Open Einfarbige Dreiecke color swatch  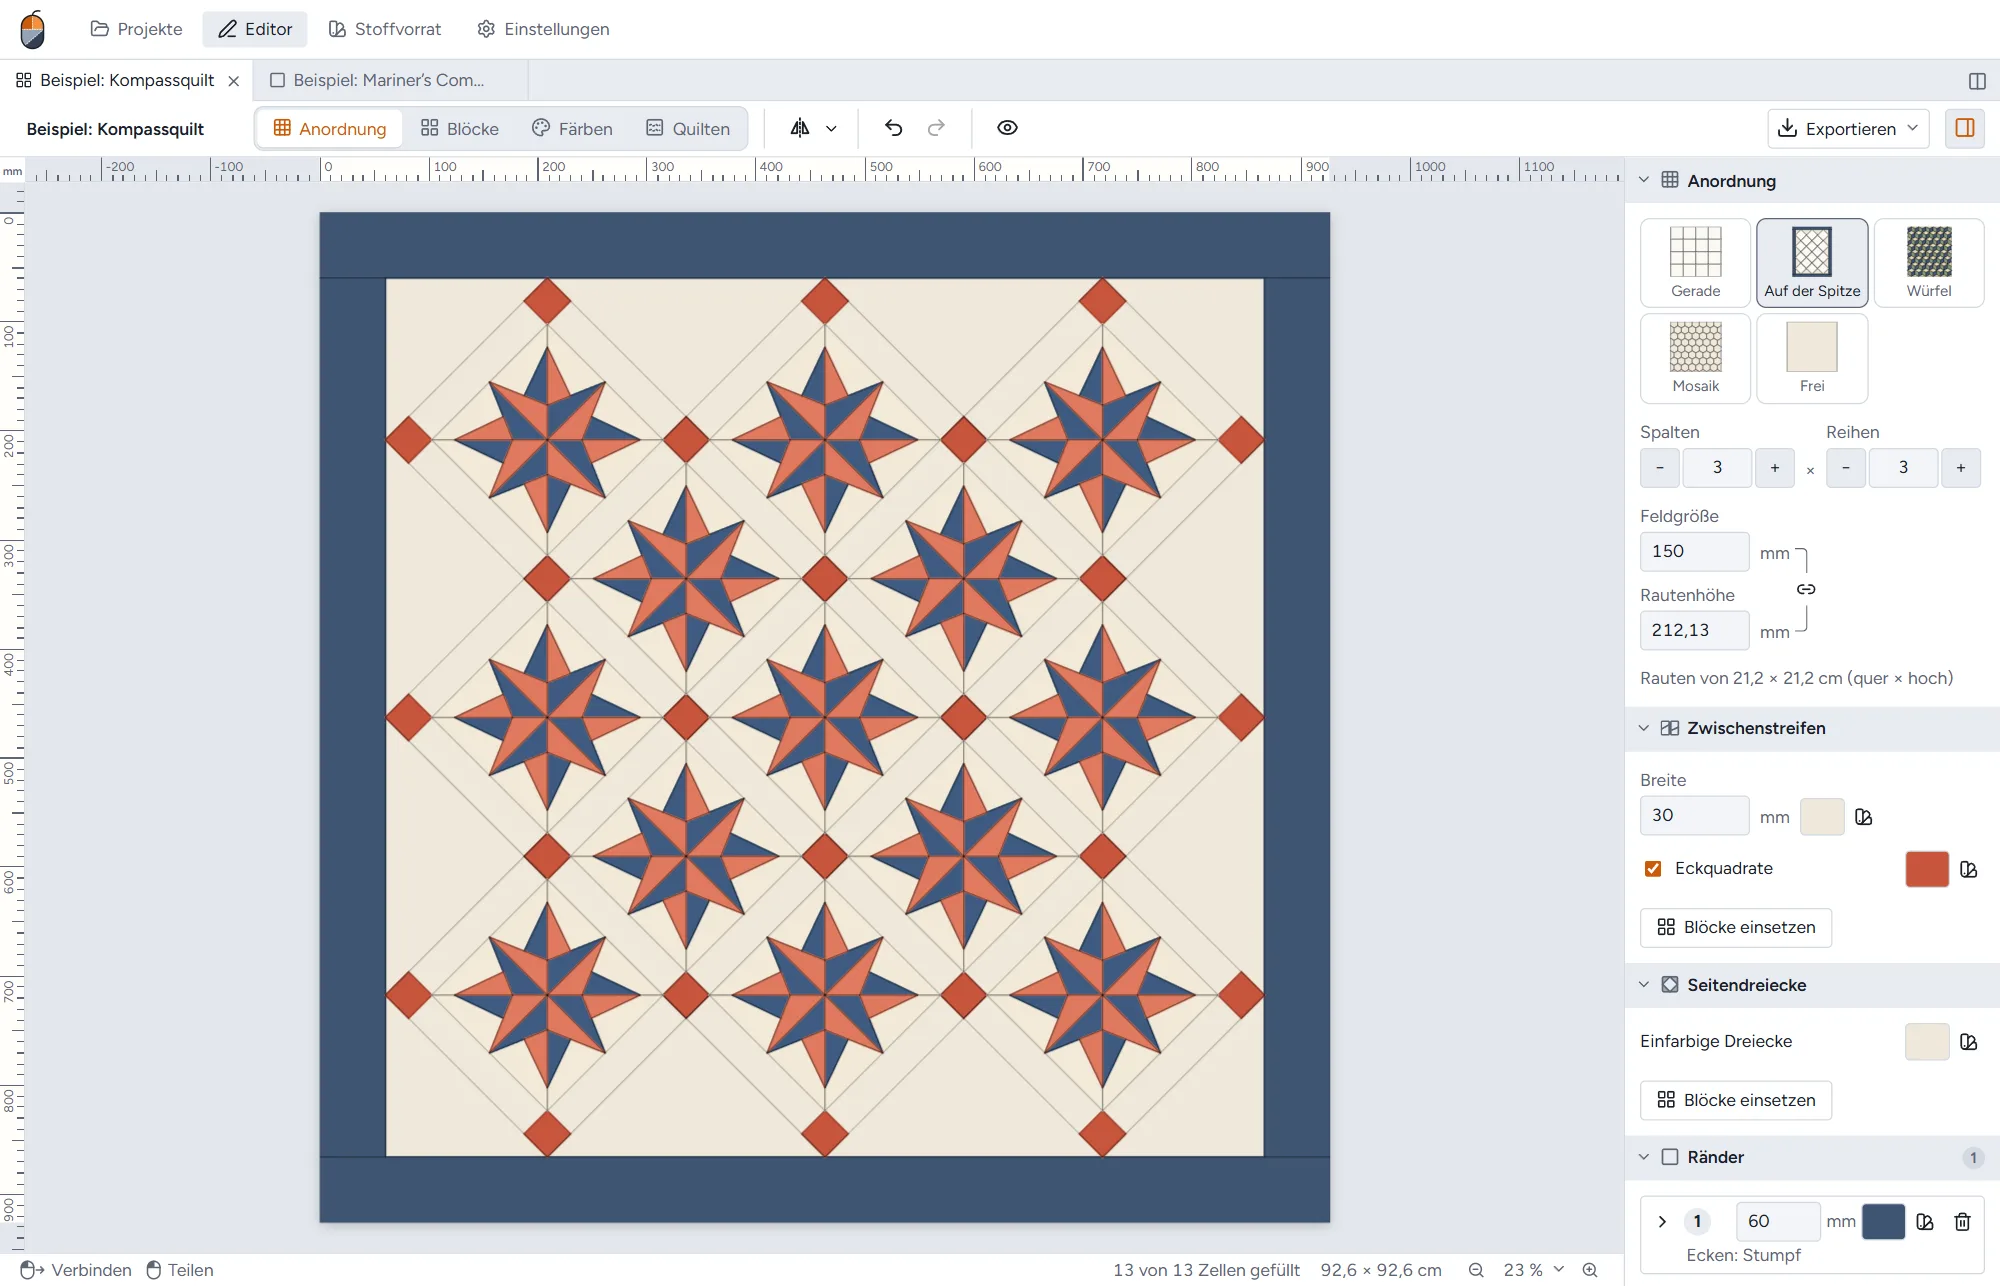click(1927, 1042)
